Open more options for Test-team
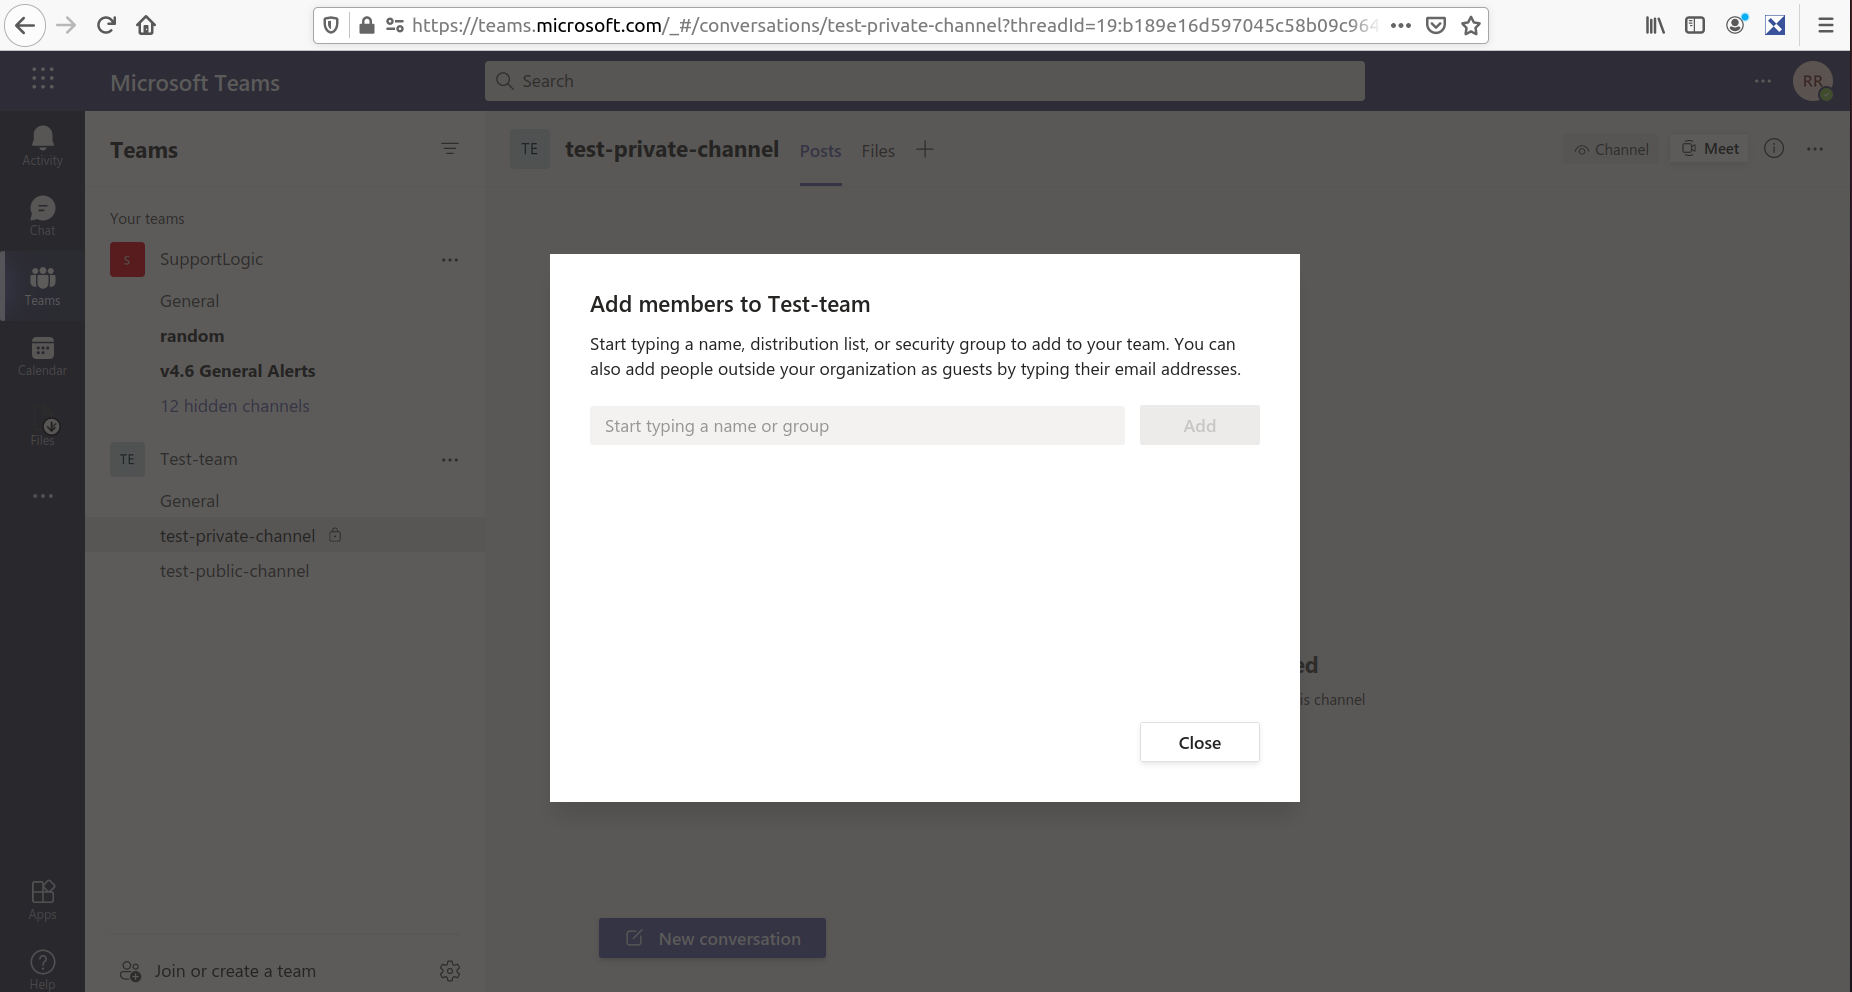Screen dimensions: 1852x992 pyautogui.click(x=450, y=460)
